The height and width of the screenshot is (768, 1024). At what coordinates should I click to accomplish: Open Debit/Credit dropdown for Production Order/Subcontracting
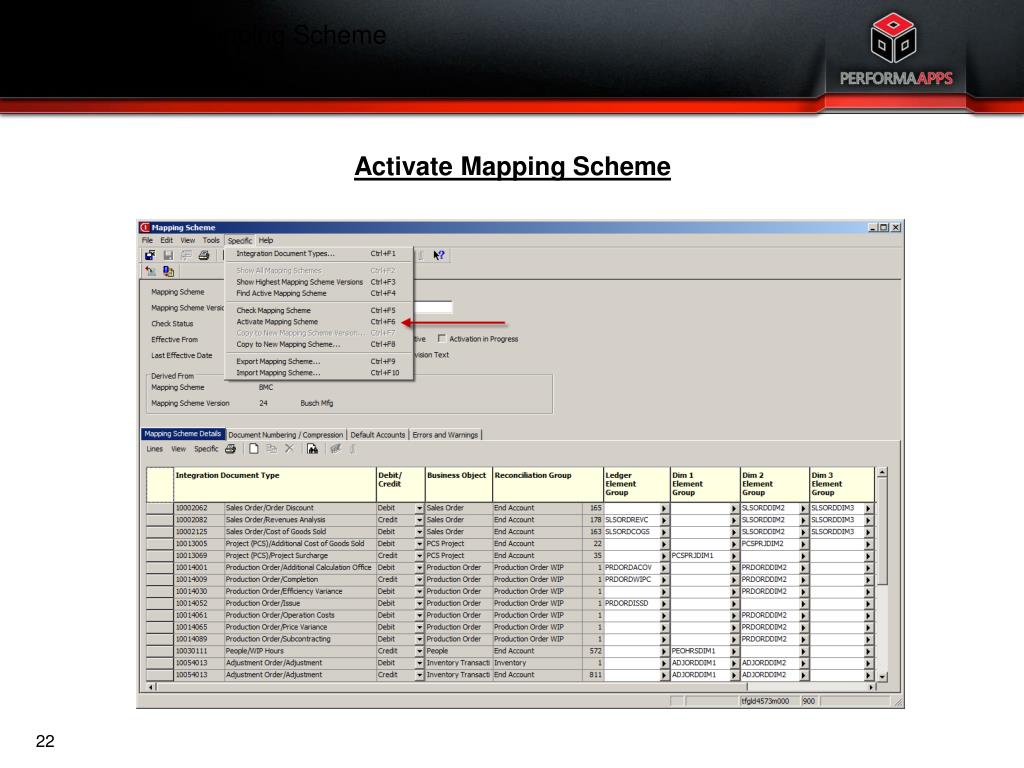419,640
